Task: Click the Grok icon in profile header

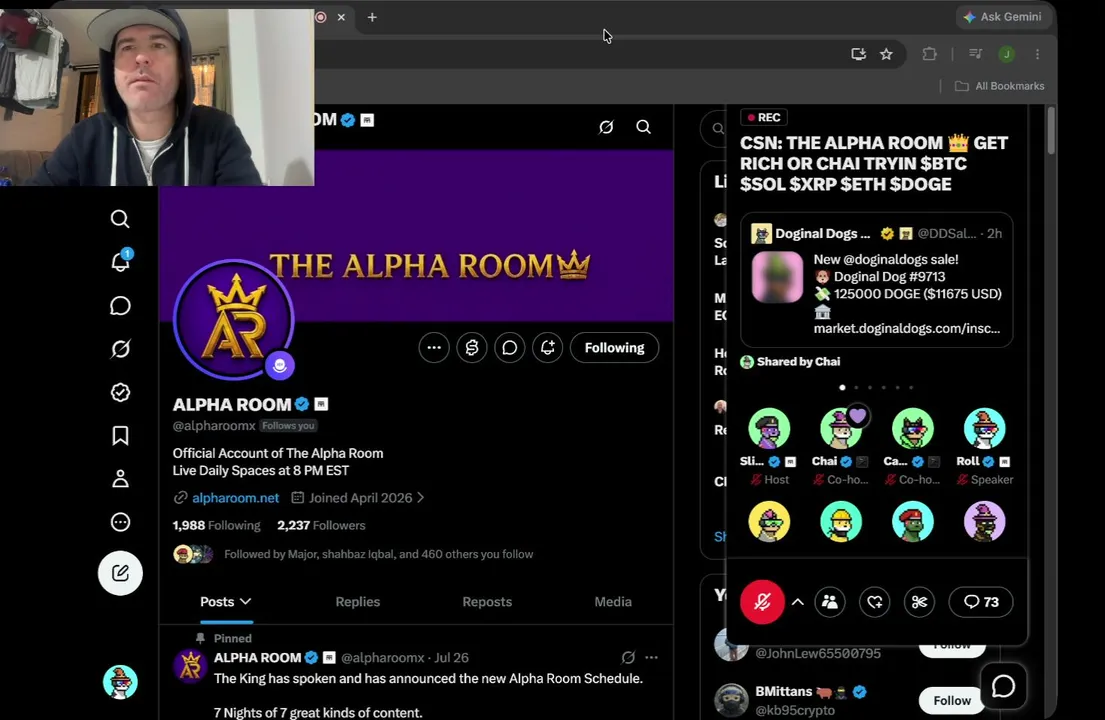Action: pyautogui.click(x=606, y=127)
